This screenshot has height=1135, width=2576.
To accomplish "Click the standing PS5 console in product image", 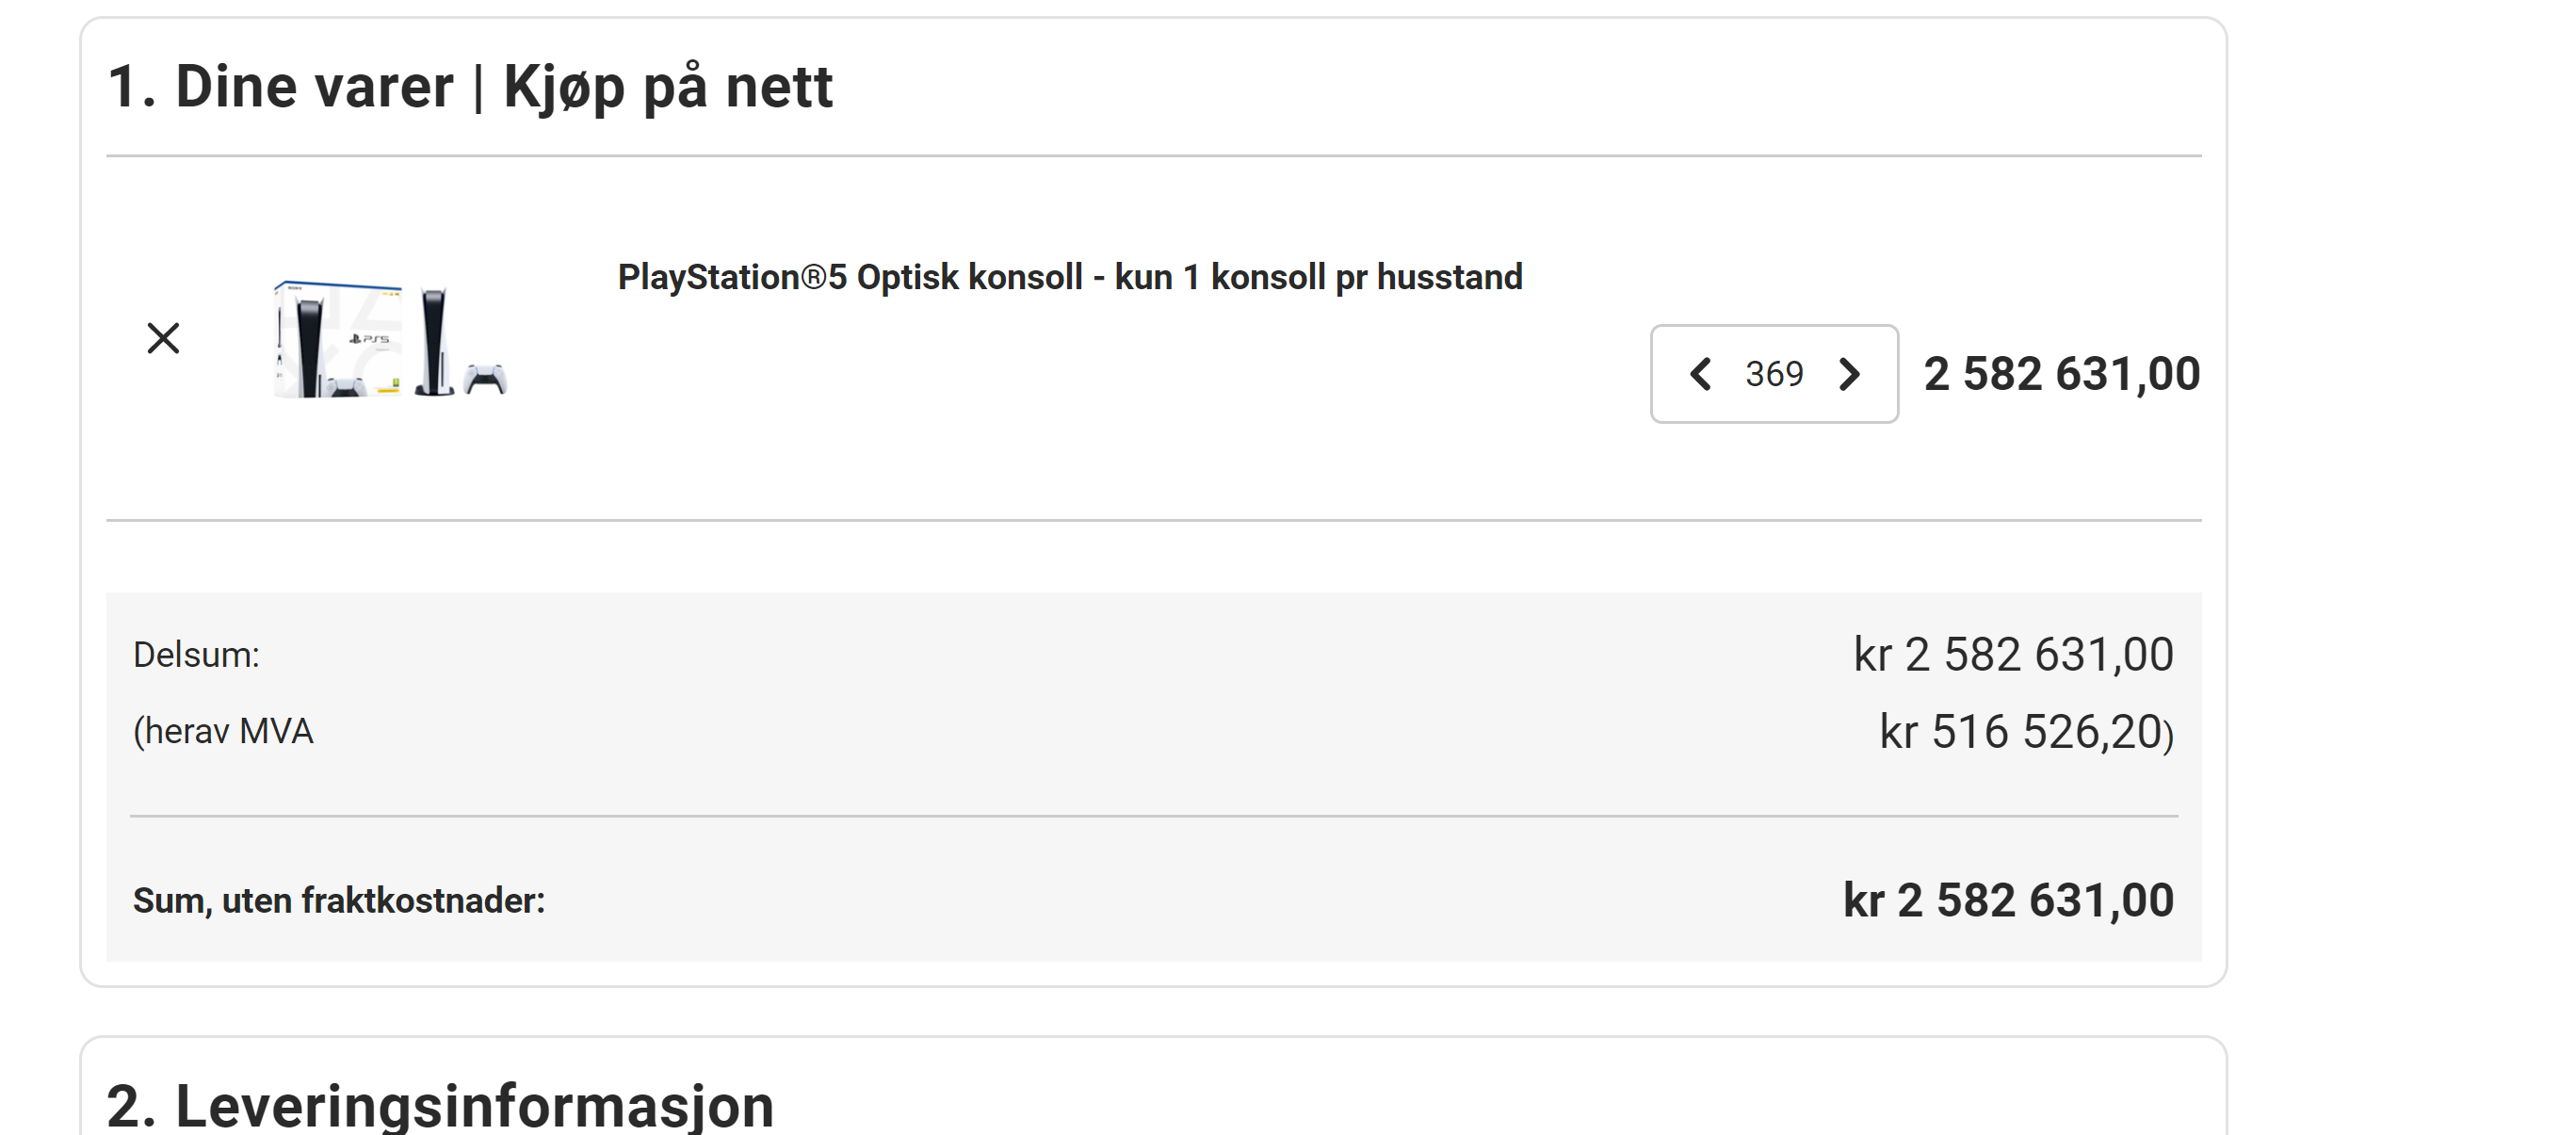I will pyautogui.click(x=434, y=341).
